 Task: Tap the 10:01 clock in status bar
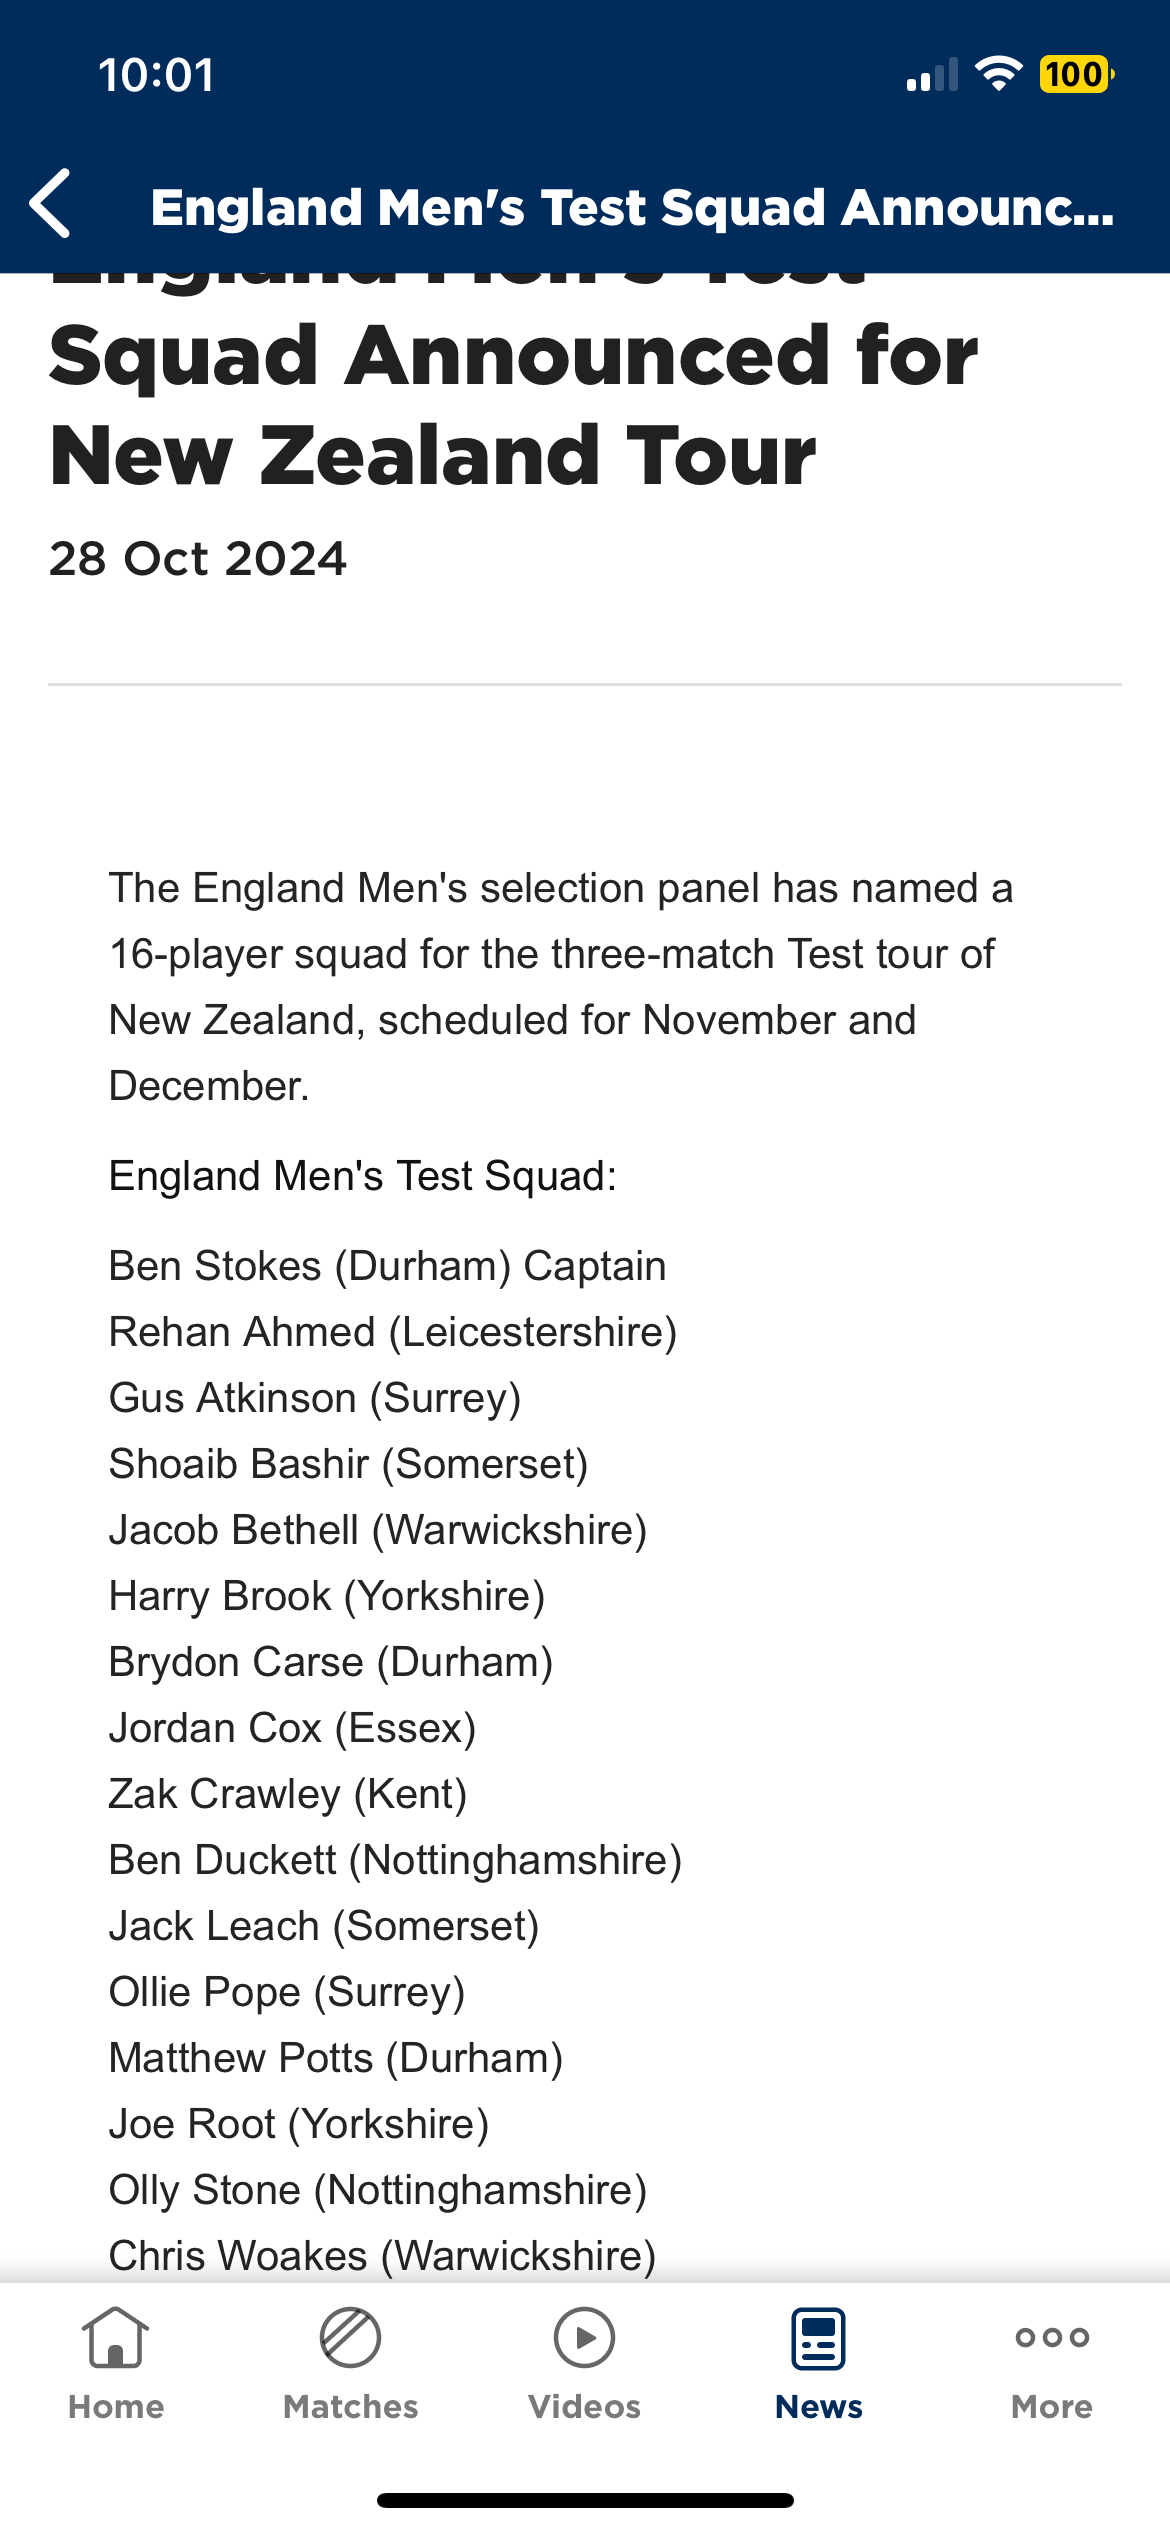pos(157,76)
